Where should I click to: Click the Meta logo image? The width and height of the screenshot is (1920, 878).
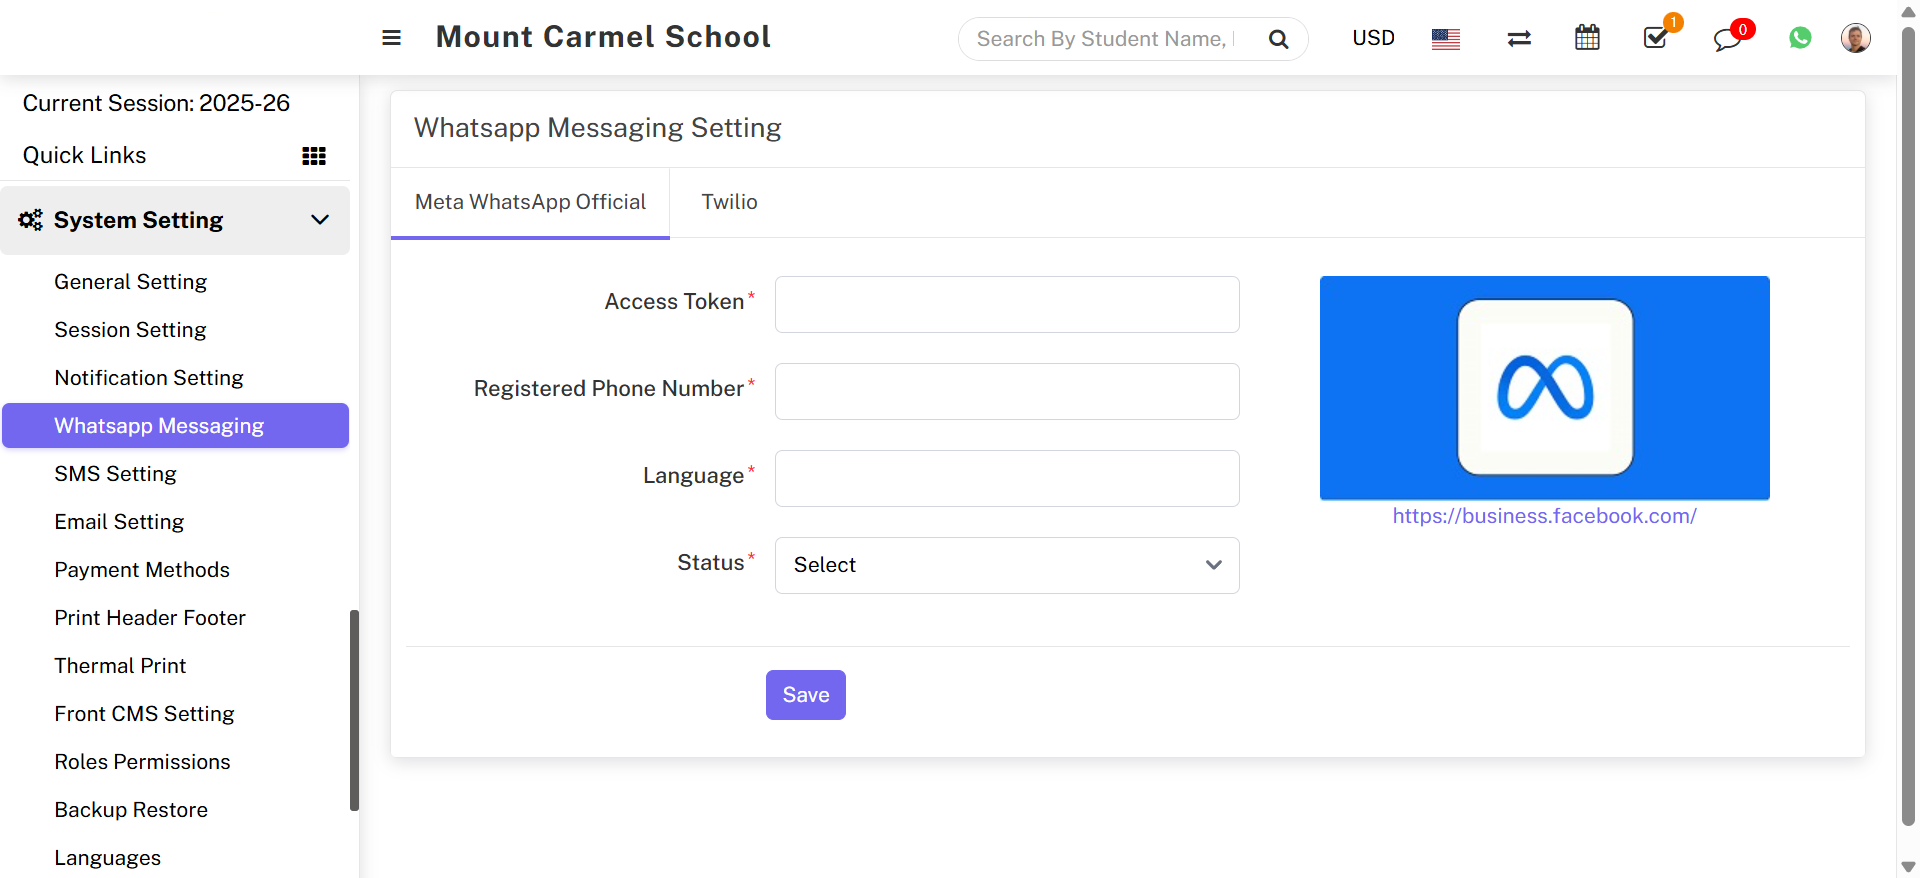click(1544, 387)
